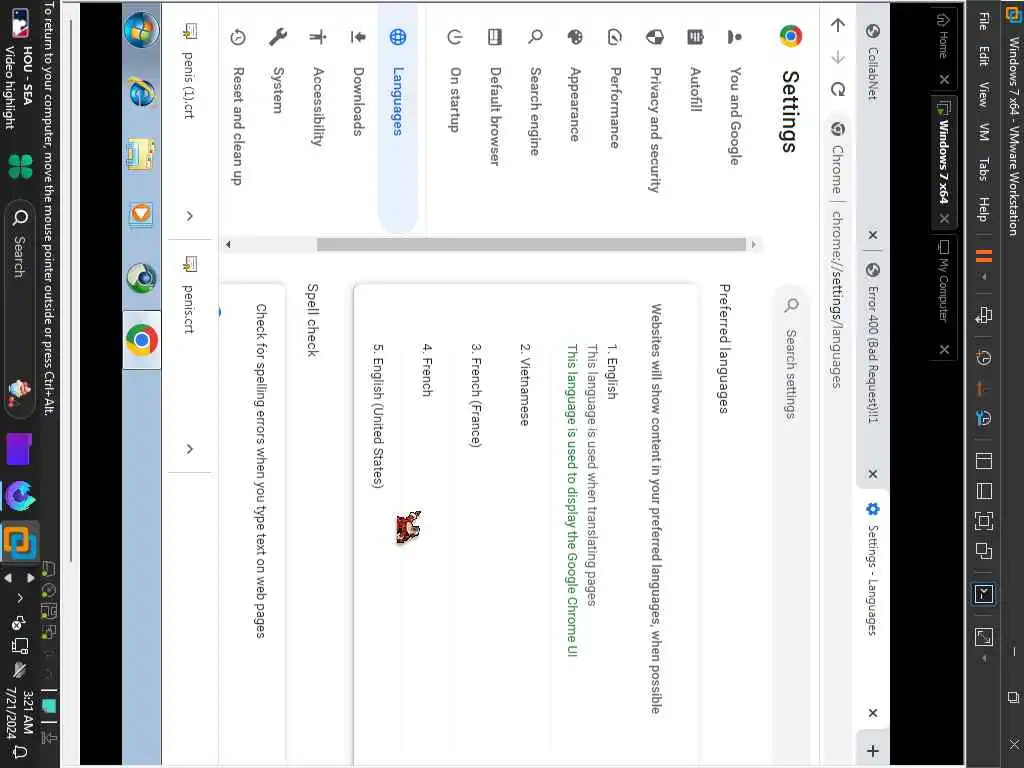Open the VM menu
The image size is (1024, 768).
click(983, 132)
